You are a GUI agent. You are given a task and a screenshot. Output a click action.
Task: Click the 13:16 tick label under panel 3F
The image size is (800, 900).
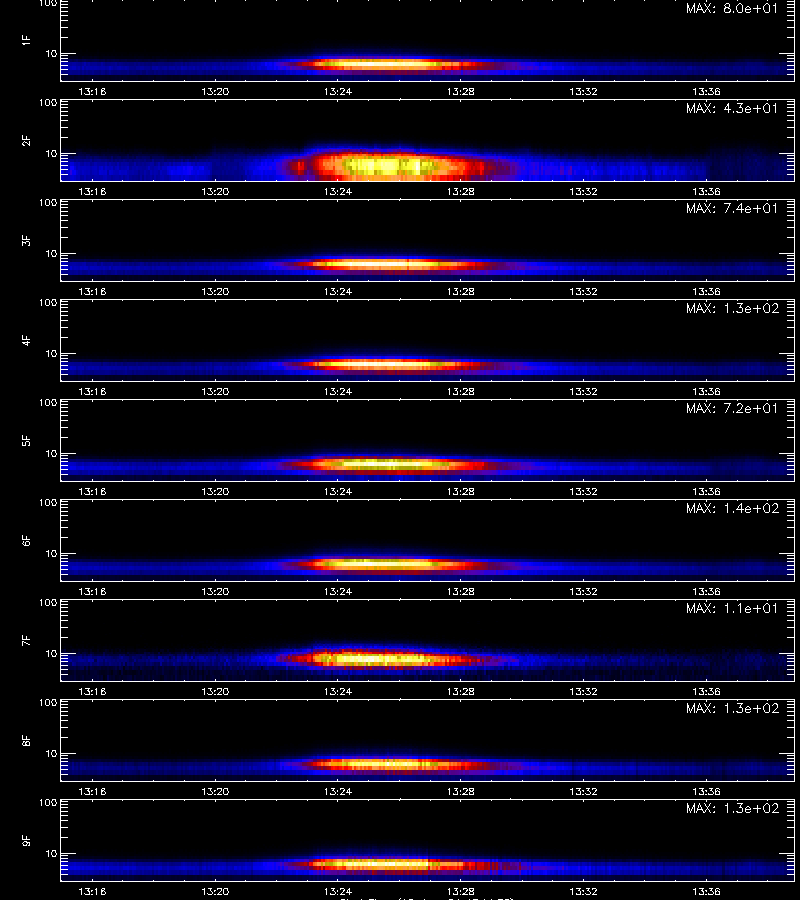(92, 291)
